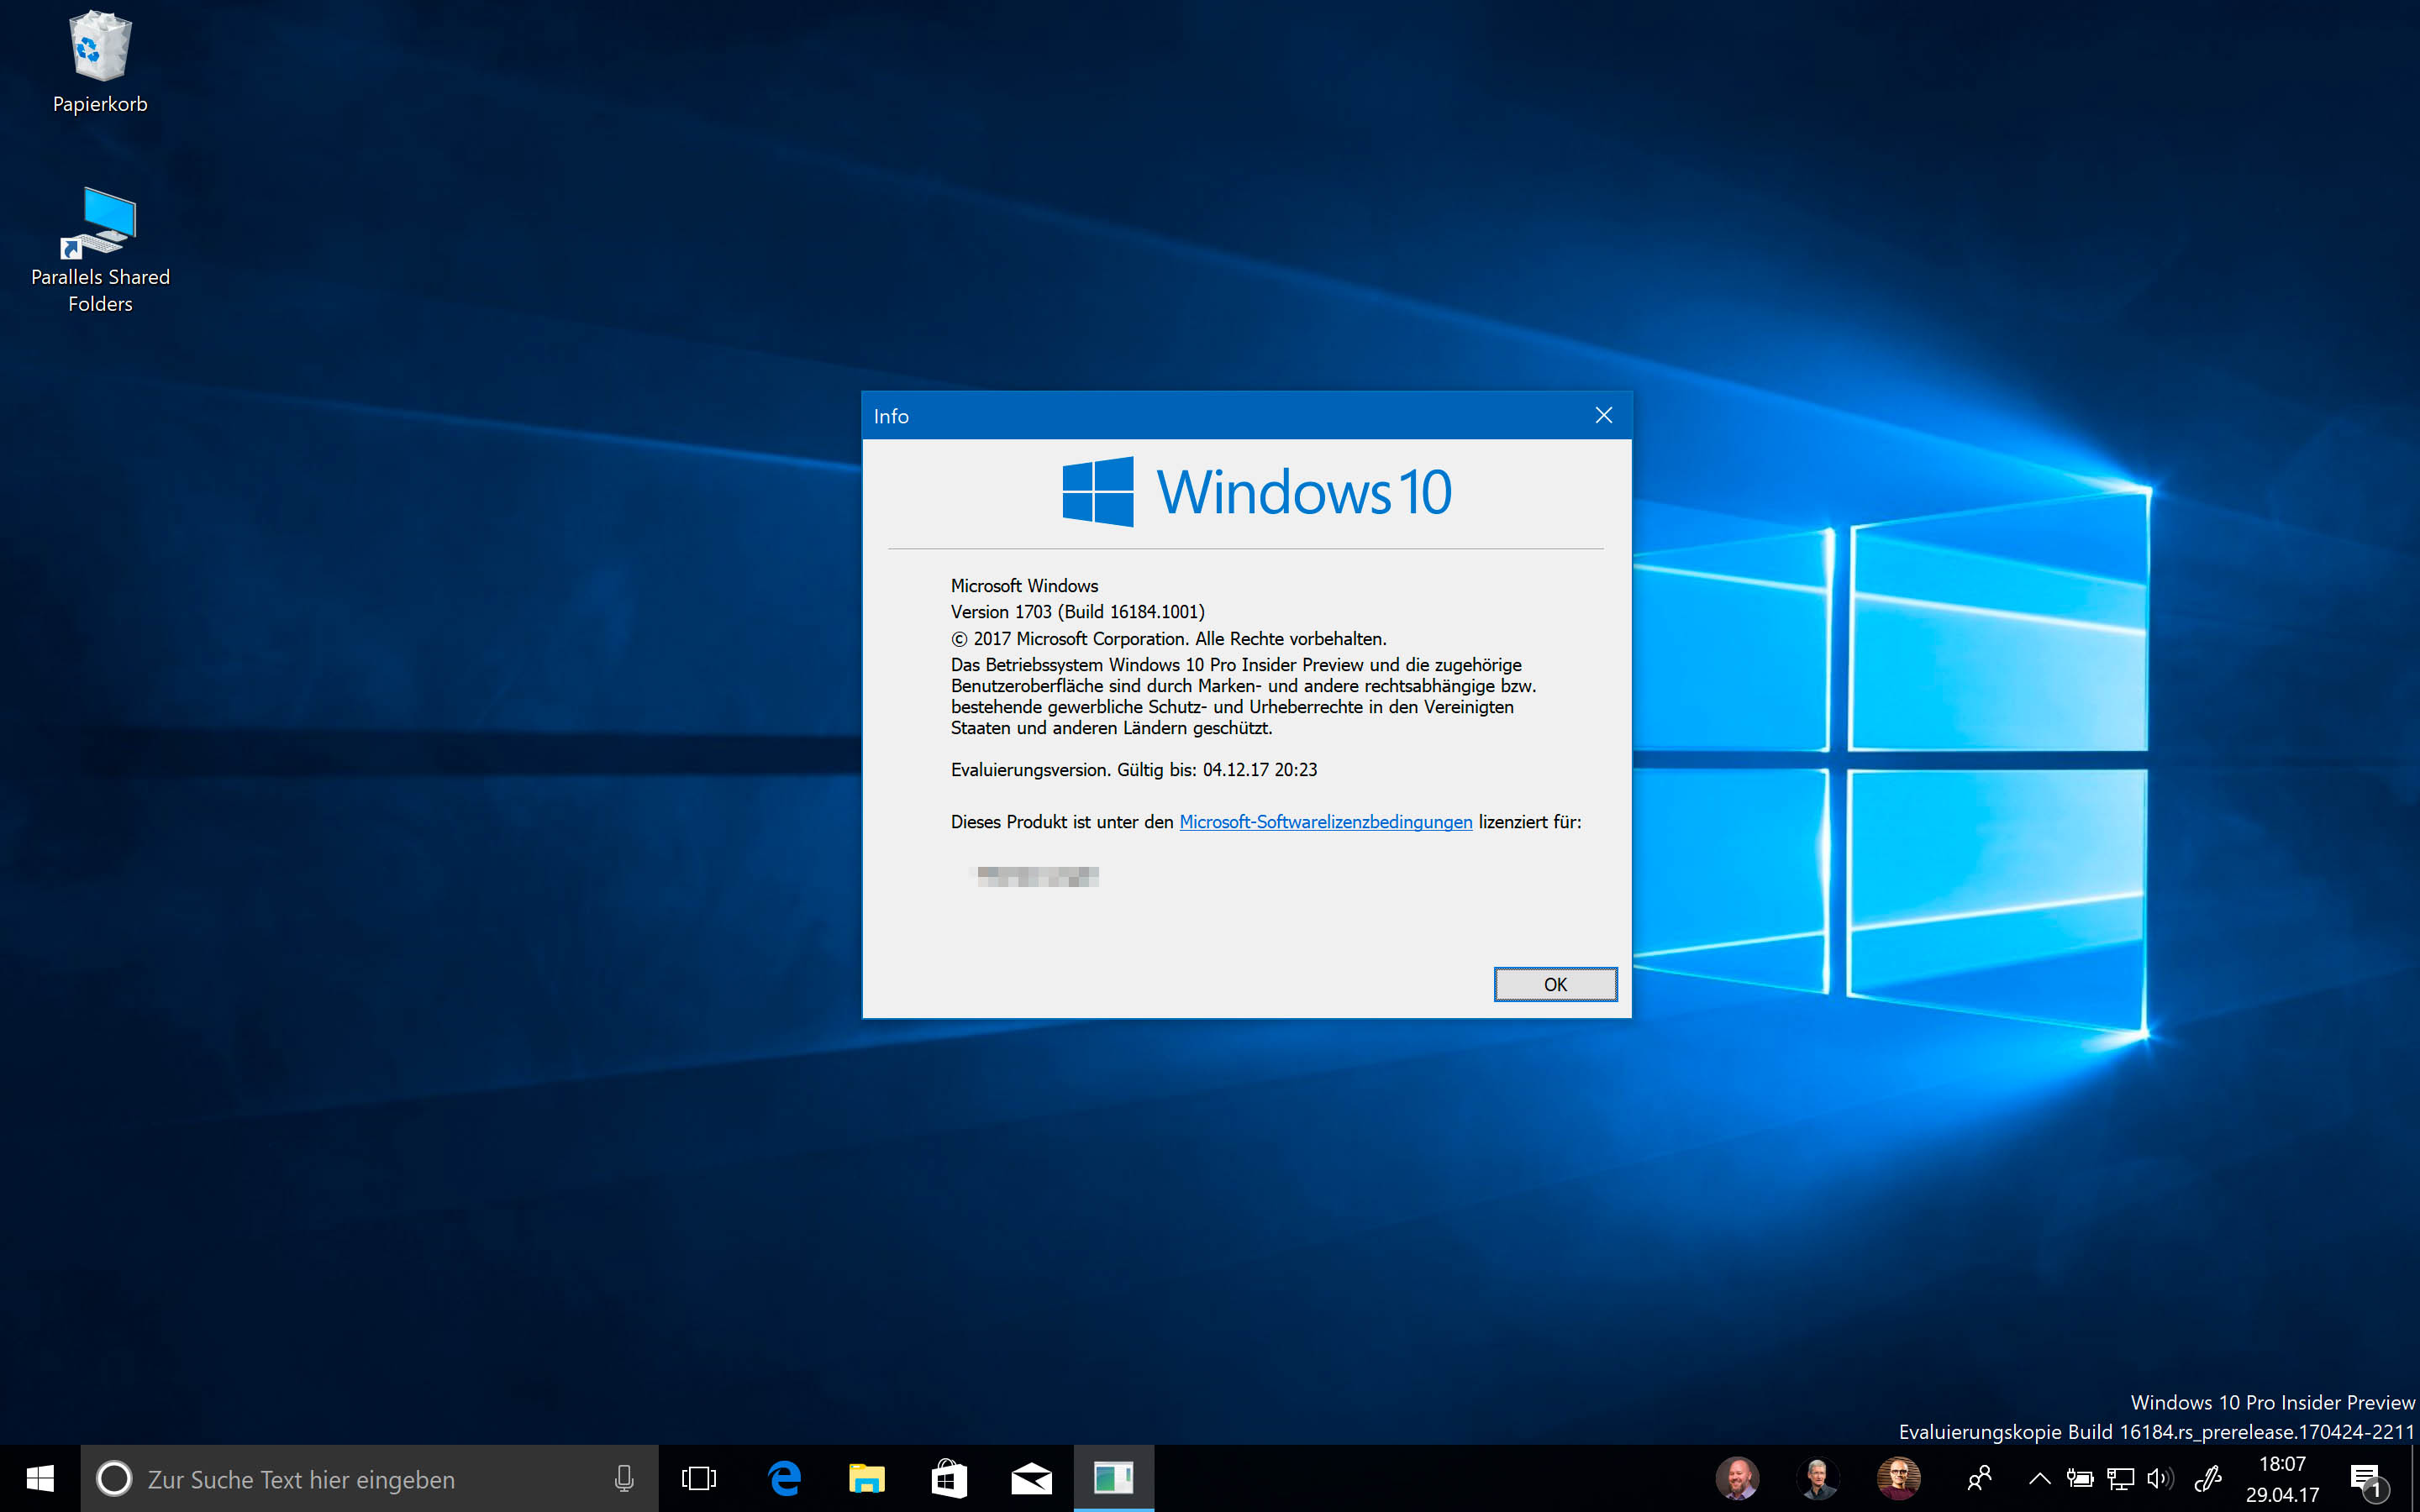Open the clock showing 18:07 29.04.17
Viewport: 2420px width, 1512px height.
[x=2282, y=1479]
